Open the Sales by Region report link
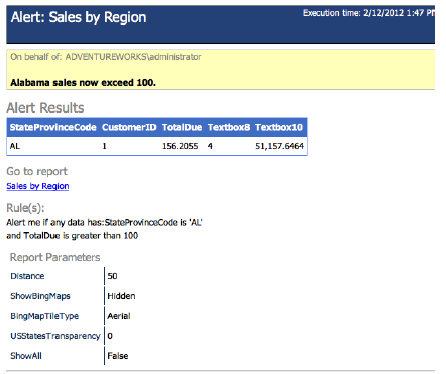Viewport: 446px width, 374px height. 38,186
